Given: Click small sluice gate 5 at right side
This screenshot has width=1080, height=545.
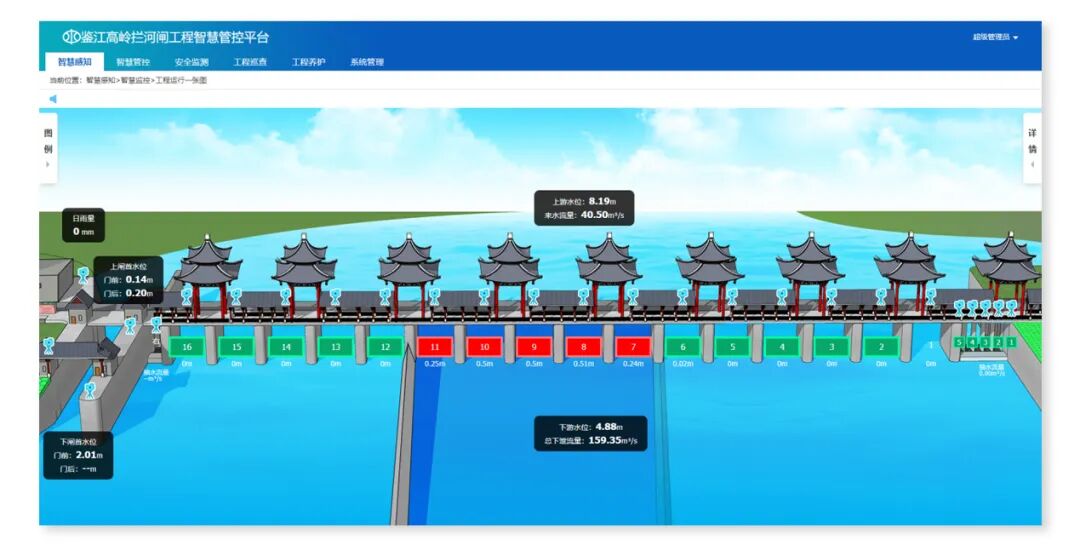Looking at the screenshot, I should [x=959, y=342].
